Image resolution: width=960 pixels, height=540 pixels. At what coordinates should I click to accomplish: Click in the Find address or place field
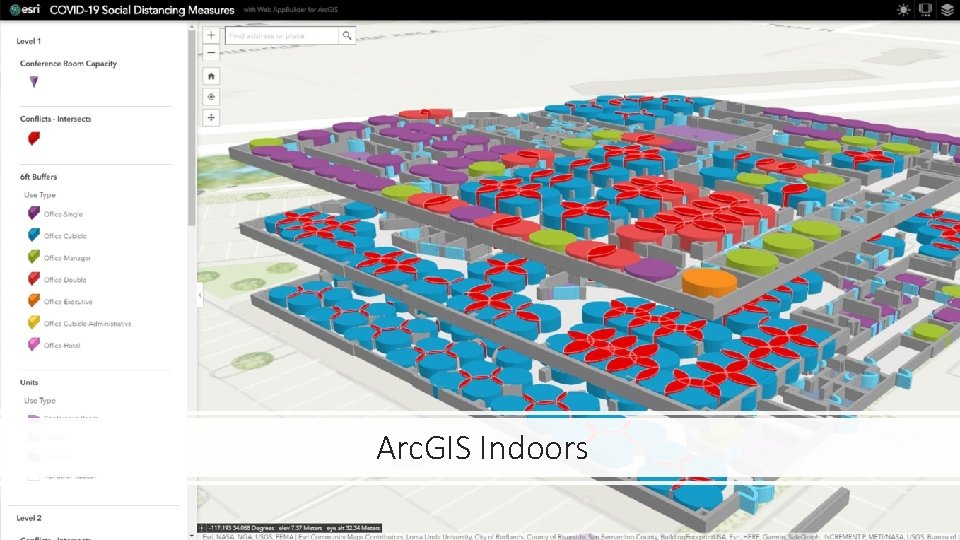282,36
